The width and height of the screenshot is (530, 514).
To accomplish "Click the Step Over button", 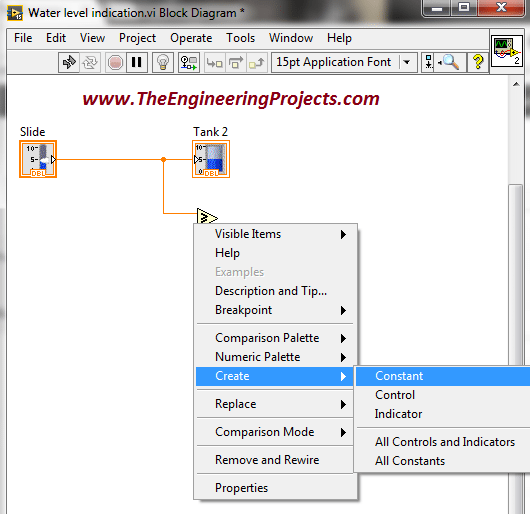I will coord(236,63).
